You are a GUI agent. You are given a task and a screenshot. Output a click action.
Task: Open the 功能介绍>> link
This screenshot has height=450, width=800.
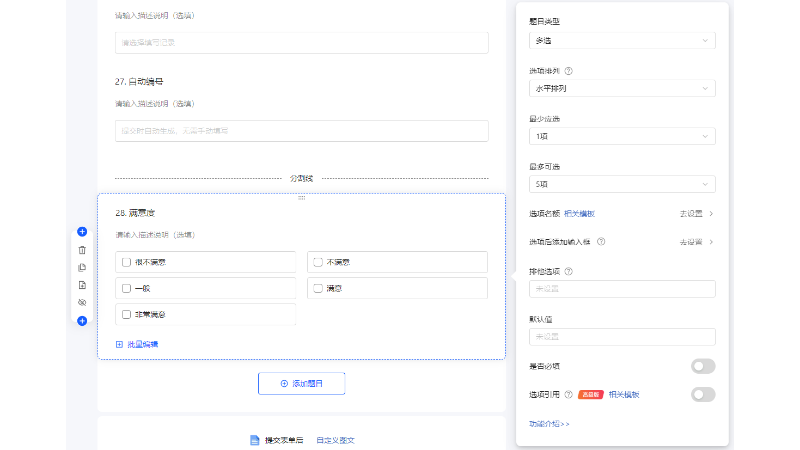(x=549, y=424)
